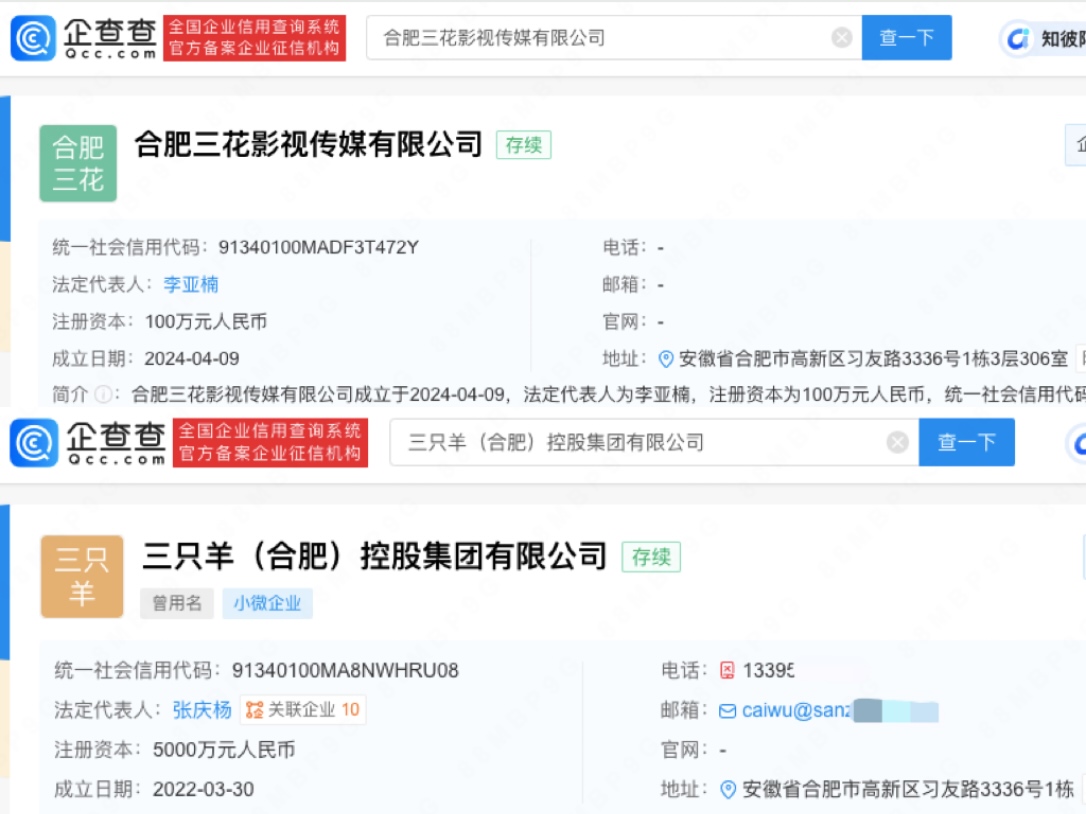Open the 知彼 assistant icon
Viewport: 1086px width, 814px height.
coord(1019,39)
